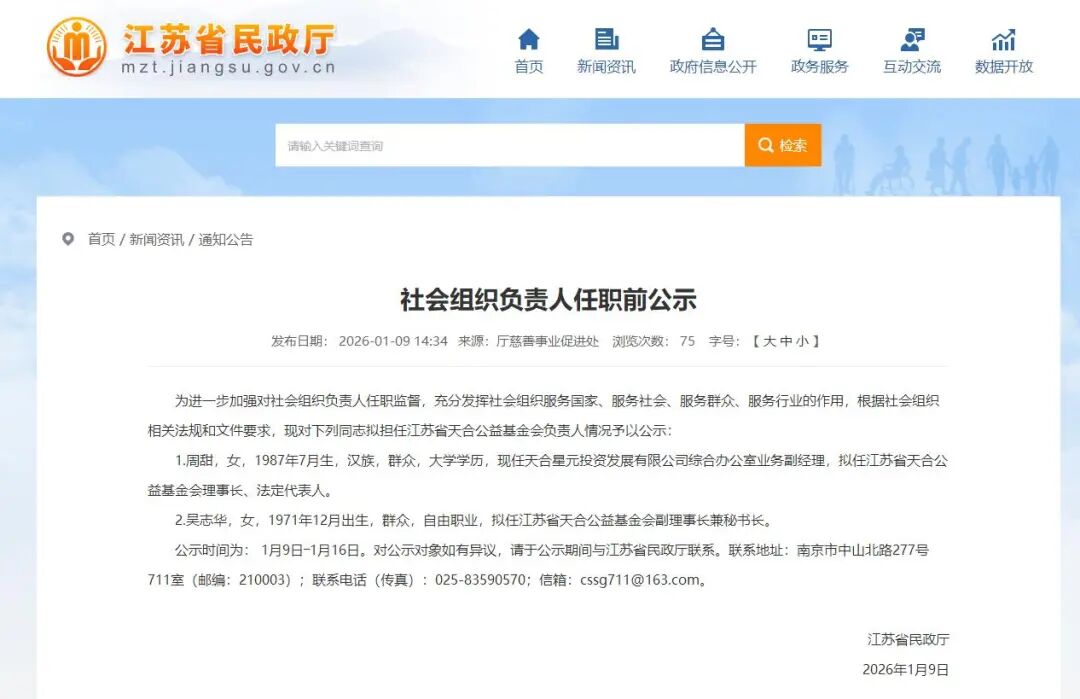The width and height of the screenshot is (1080, 699).
Task: Click the 江苏省民政厅 emblem logo
Action: (x=77, y=47)
